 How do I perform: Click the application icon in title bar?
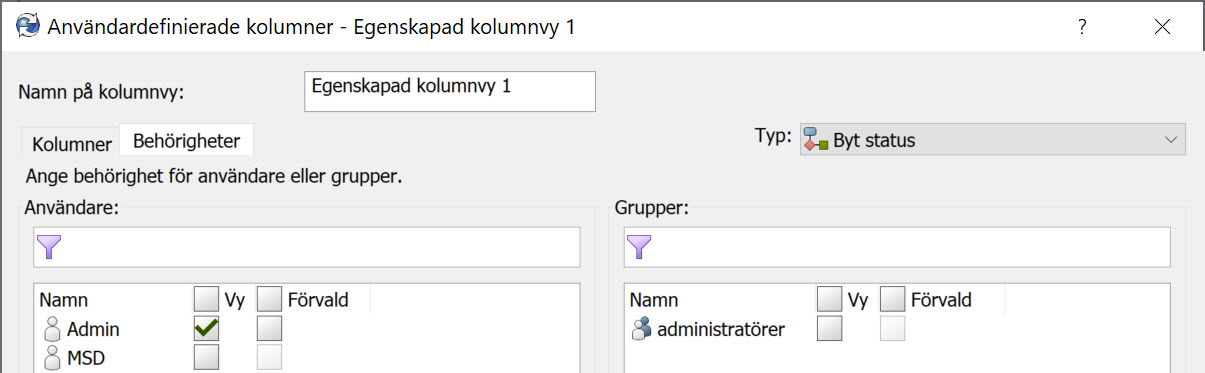pos(26,27)
